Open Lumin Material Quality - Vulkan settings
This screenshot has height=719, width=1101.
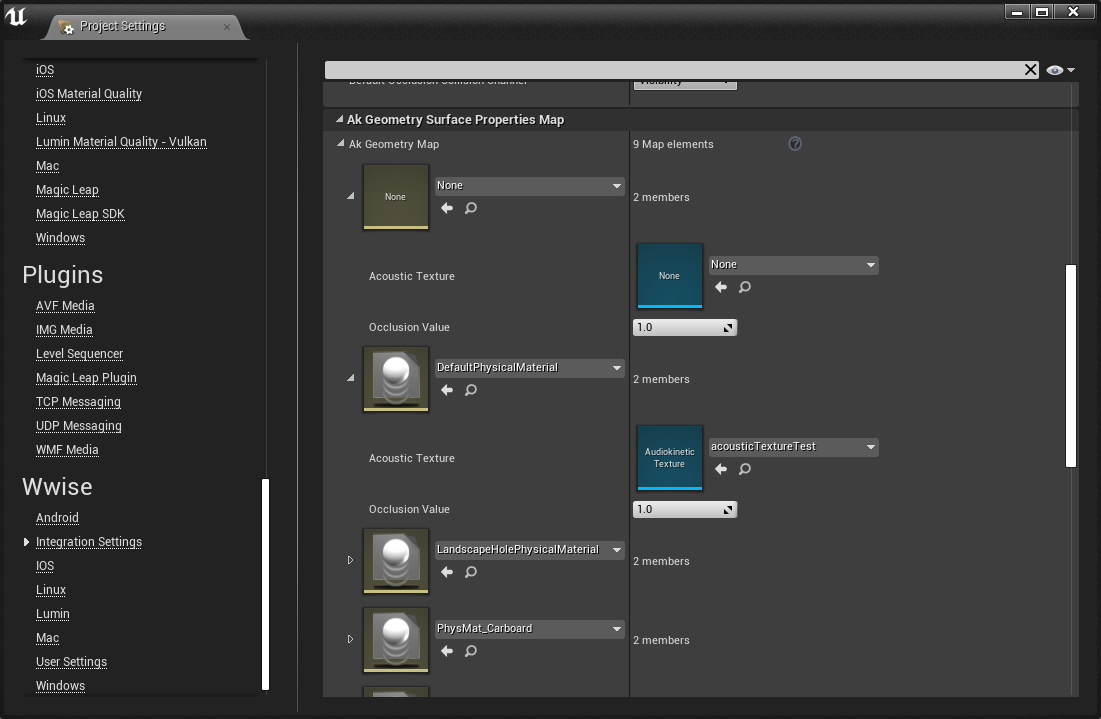[121, 141]
